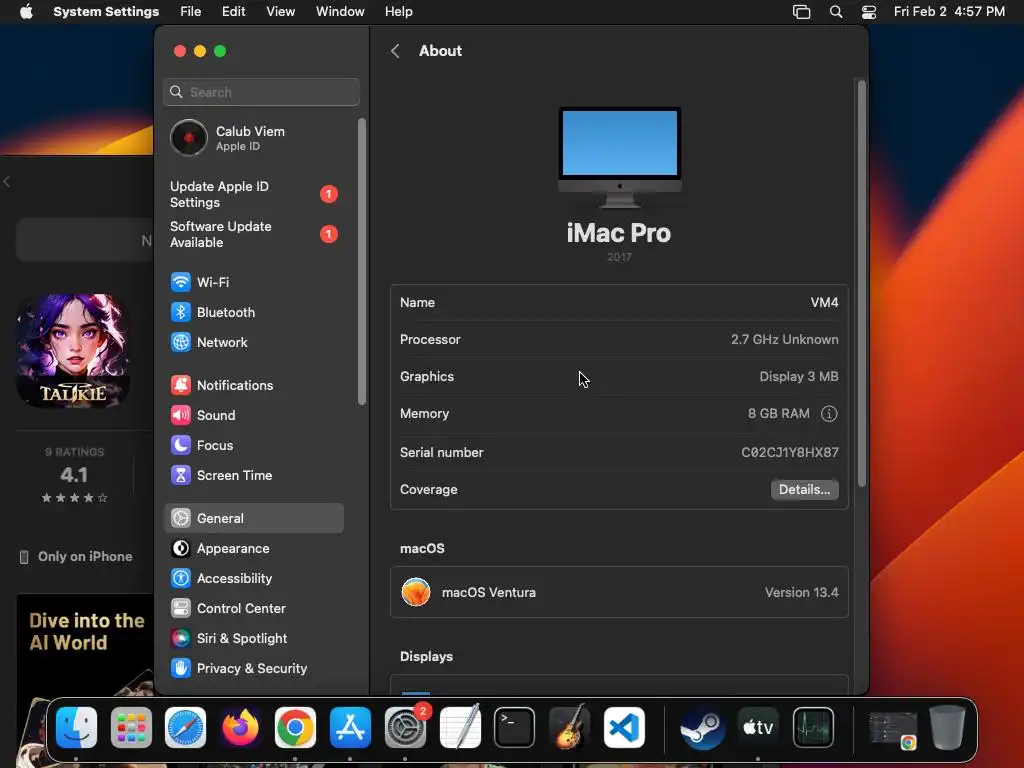The image size is (1024, 768).
Task: Click Stage Manager icon in menu bar
Action: (x=801, y=12)
